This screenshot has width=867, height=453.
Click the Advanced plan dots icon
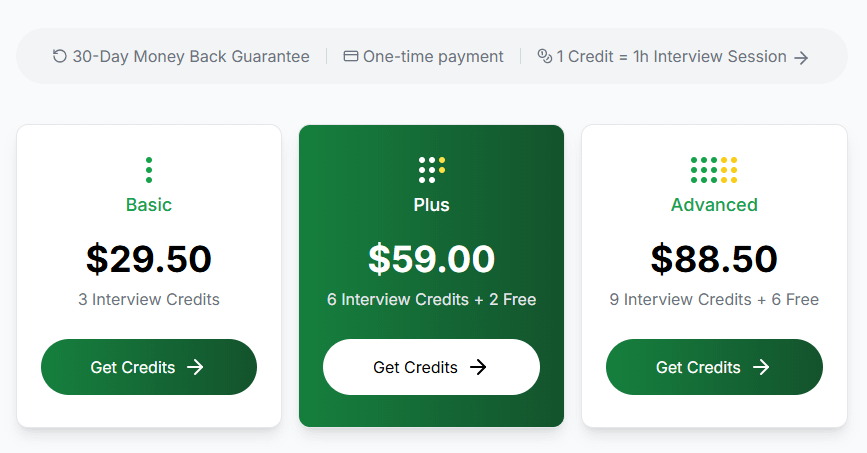point(714,170)
